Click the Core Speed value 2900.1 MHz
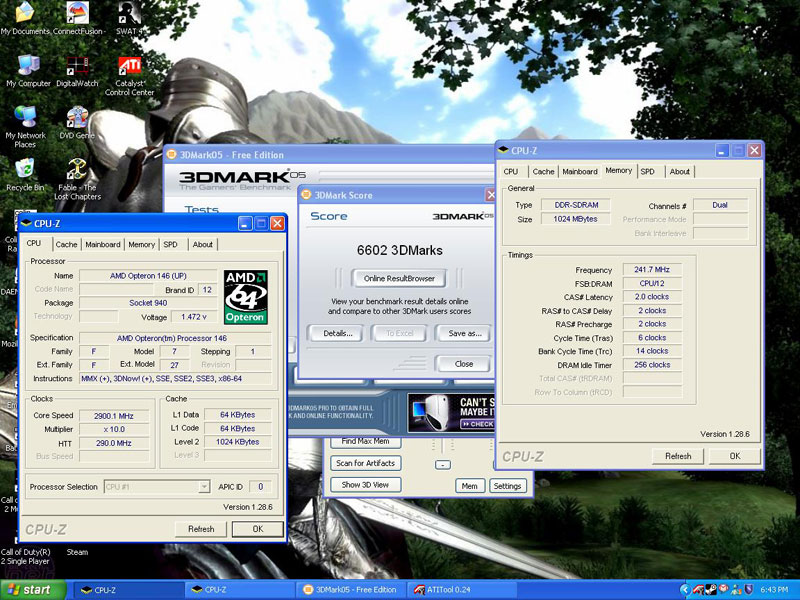The image size is (800, 600). pyautogui.click(x=113, y=416)
